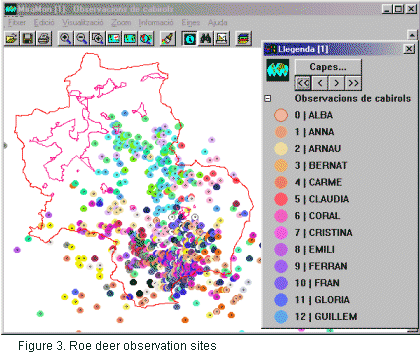Click legend text '12 | GUILLEM'
This screenshot has width=420, height=360.
coord(326,317)
